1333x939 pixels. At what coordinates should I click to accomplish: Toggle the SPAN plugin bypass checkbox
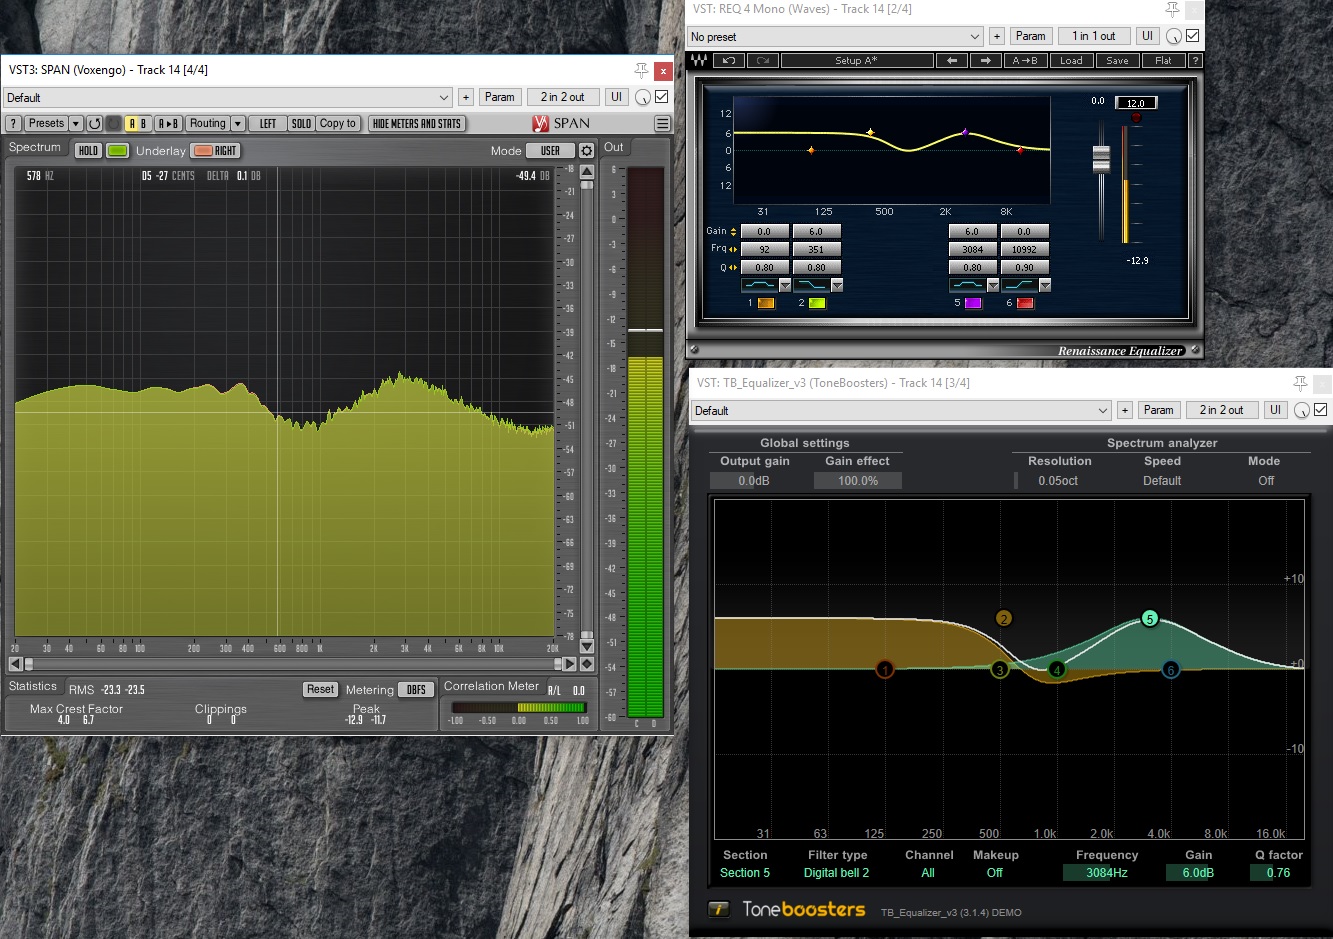(x=661, y=97)
